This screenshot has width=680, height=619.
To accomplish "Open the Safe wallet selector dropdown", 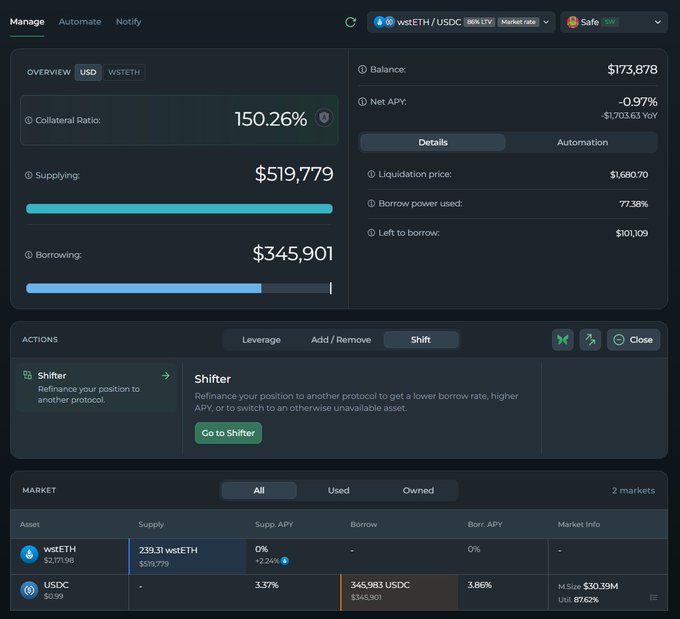I will click(x=614, y=22).
